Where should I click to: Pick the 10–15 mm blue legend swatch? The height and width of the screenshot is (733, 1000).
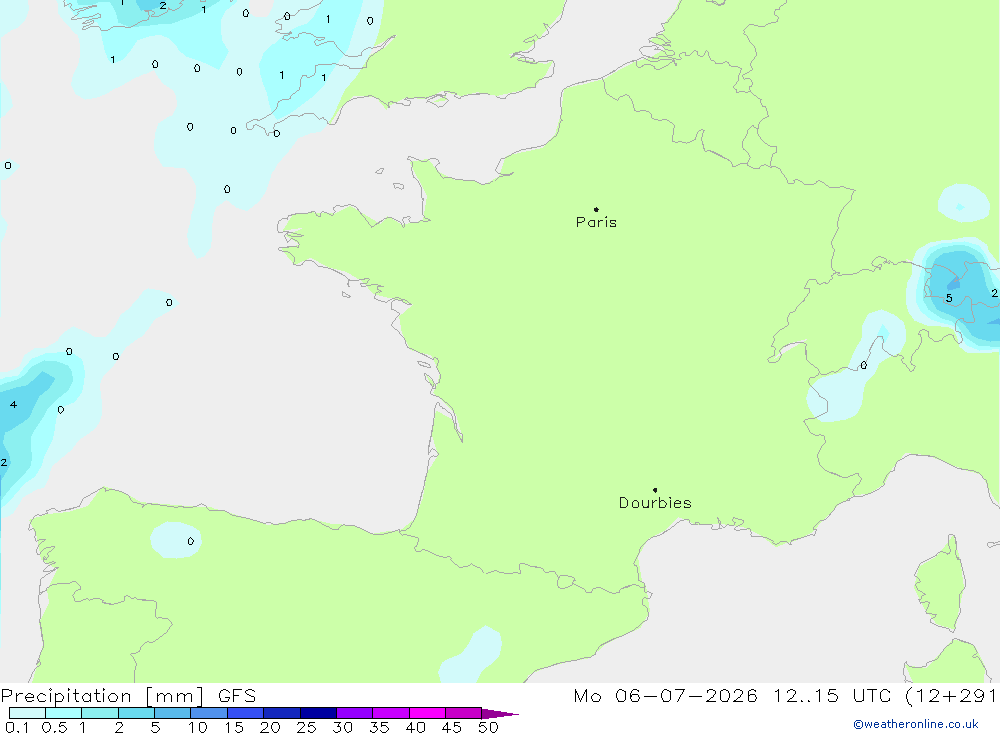[x=209, y=713]
